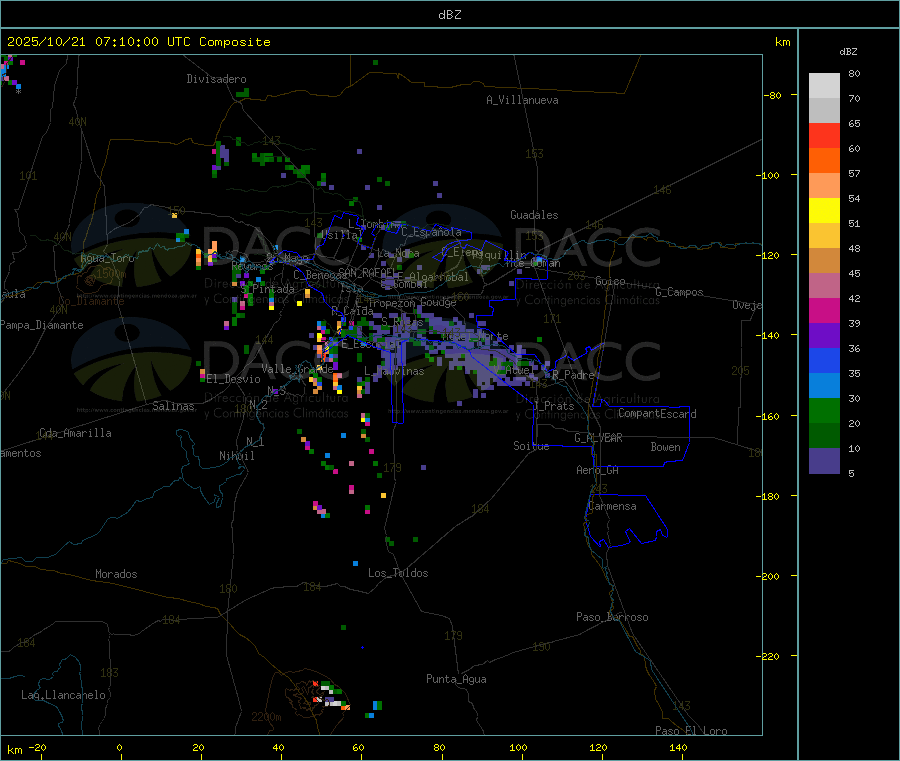Click the bright green 20-30 dBZ swatch
The width and height of the screenshot is (900, 761).
pyautogui.click(x=824, y=410)
